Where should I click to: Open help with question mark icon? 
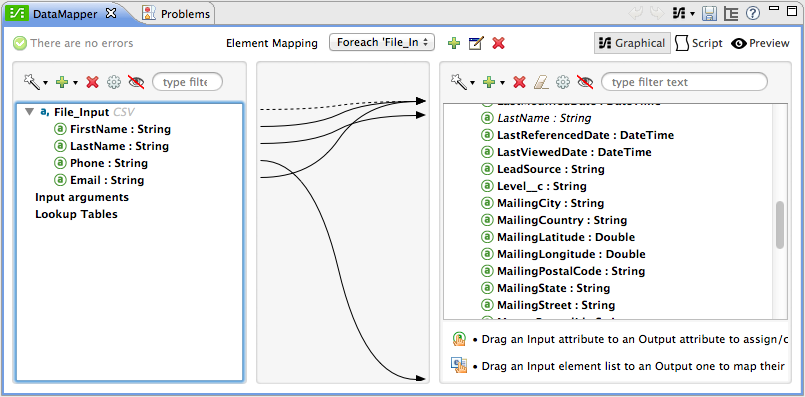(x=753, y=13)
